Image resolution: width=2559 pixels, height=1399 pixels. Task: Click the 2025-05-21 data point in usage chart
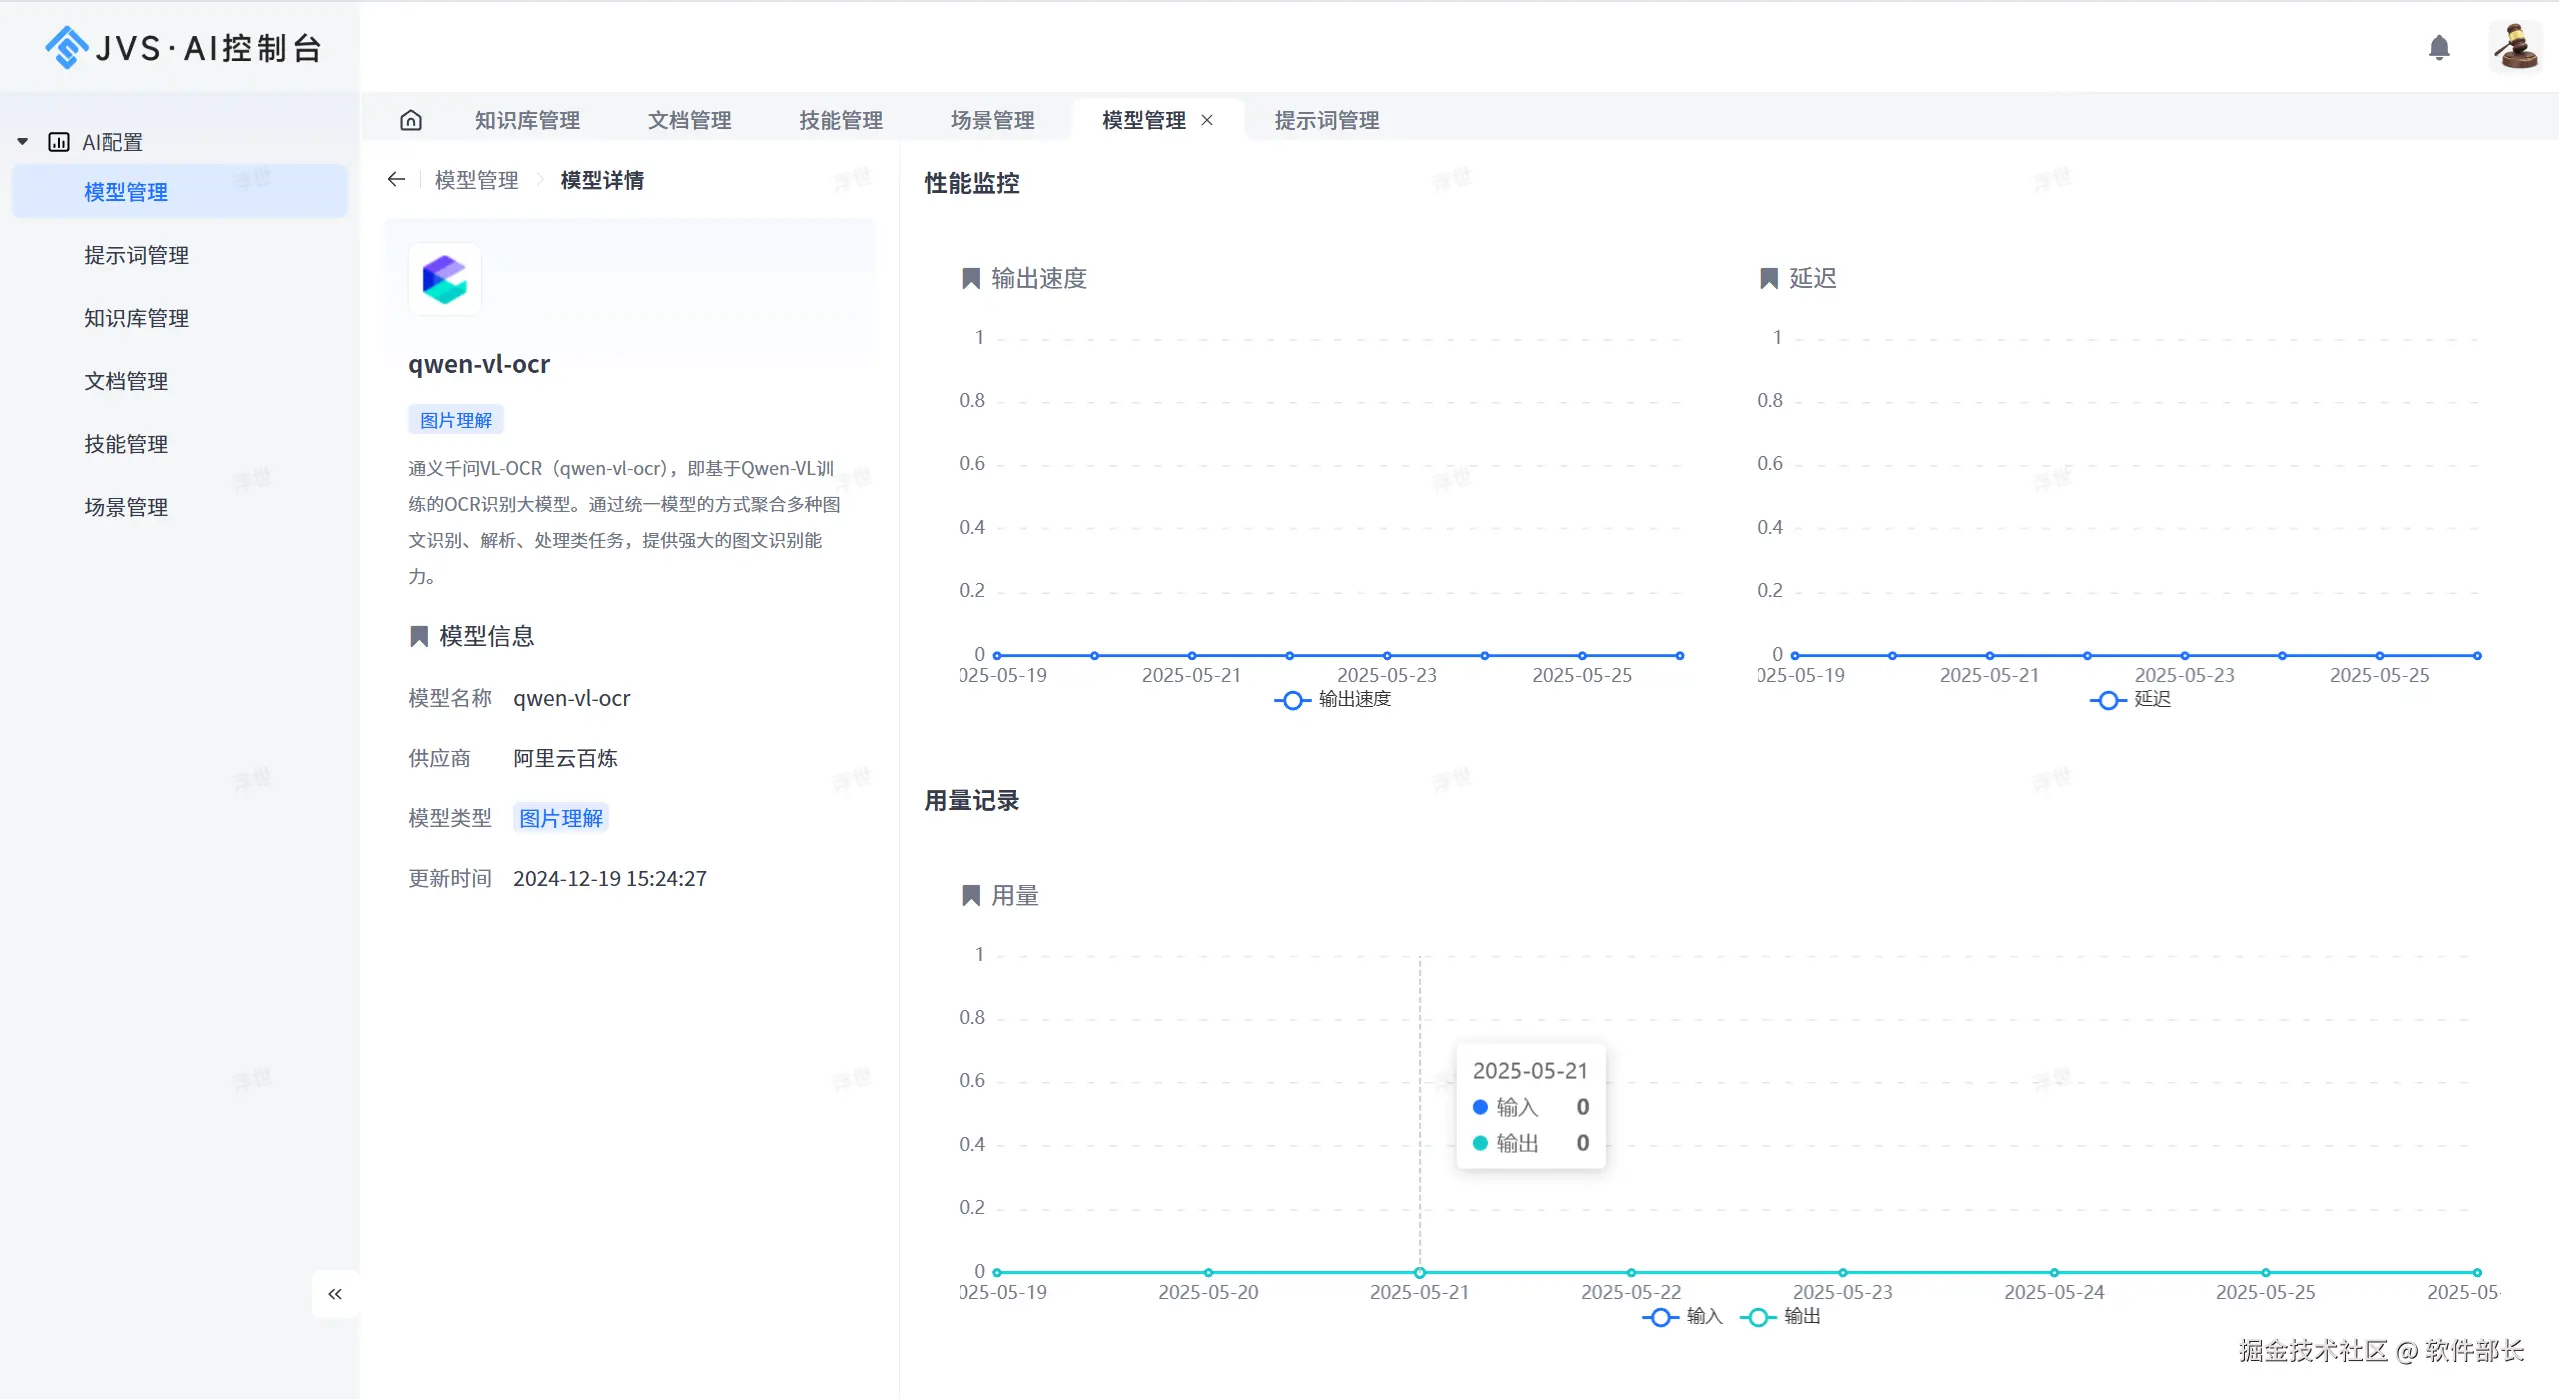tap(1419, 1273)
